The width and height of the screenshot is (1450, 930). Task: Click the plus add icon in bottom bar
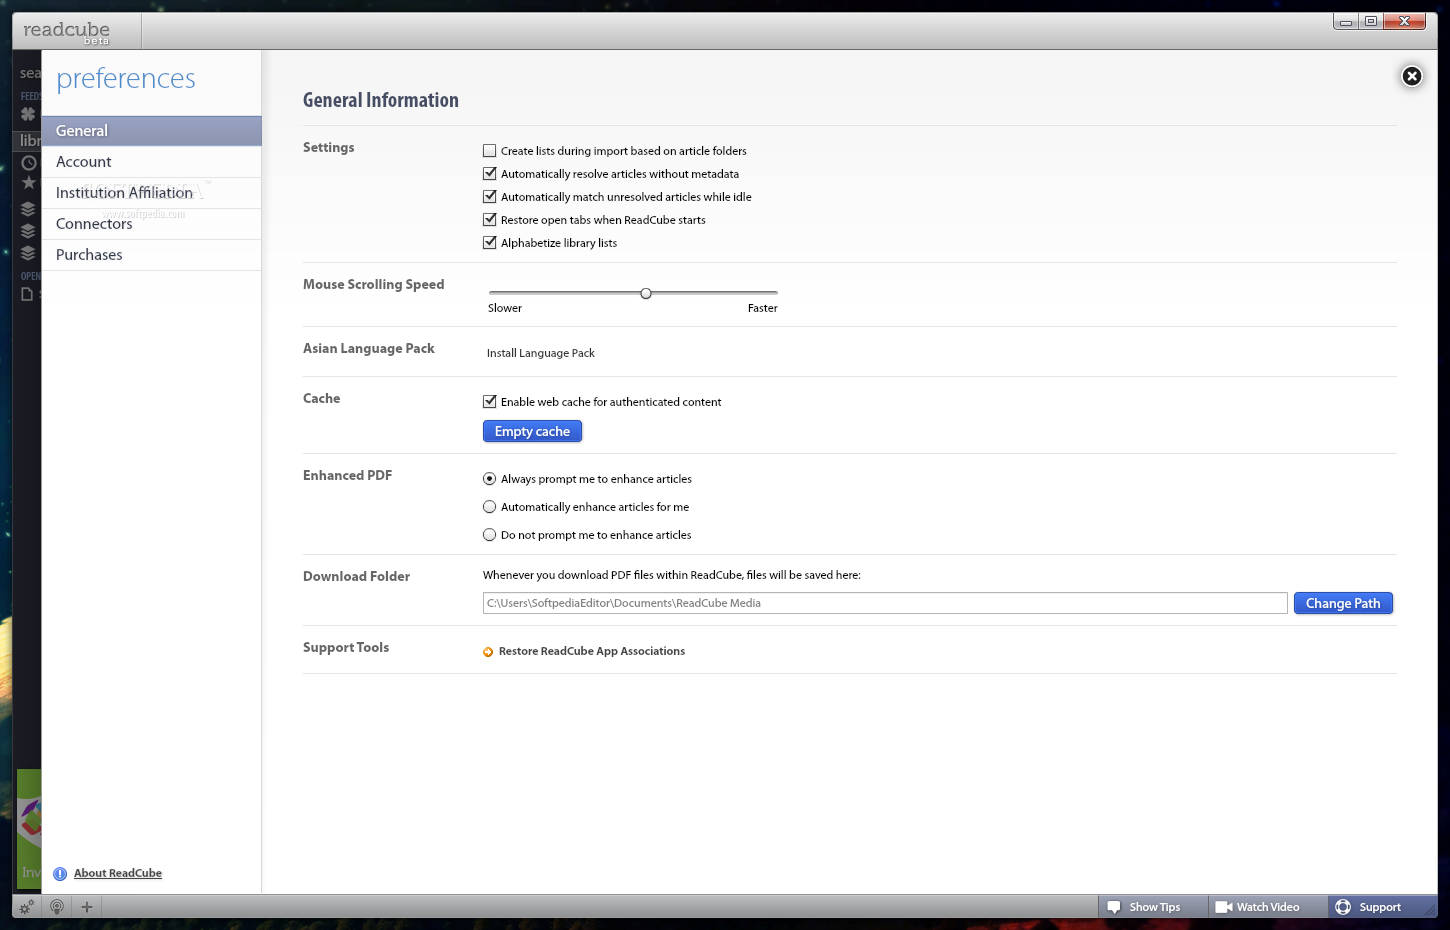coord(87,907)
